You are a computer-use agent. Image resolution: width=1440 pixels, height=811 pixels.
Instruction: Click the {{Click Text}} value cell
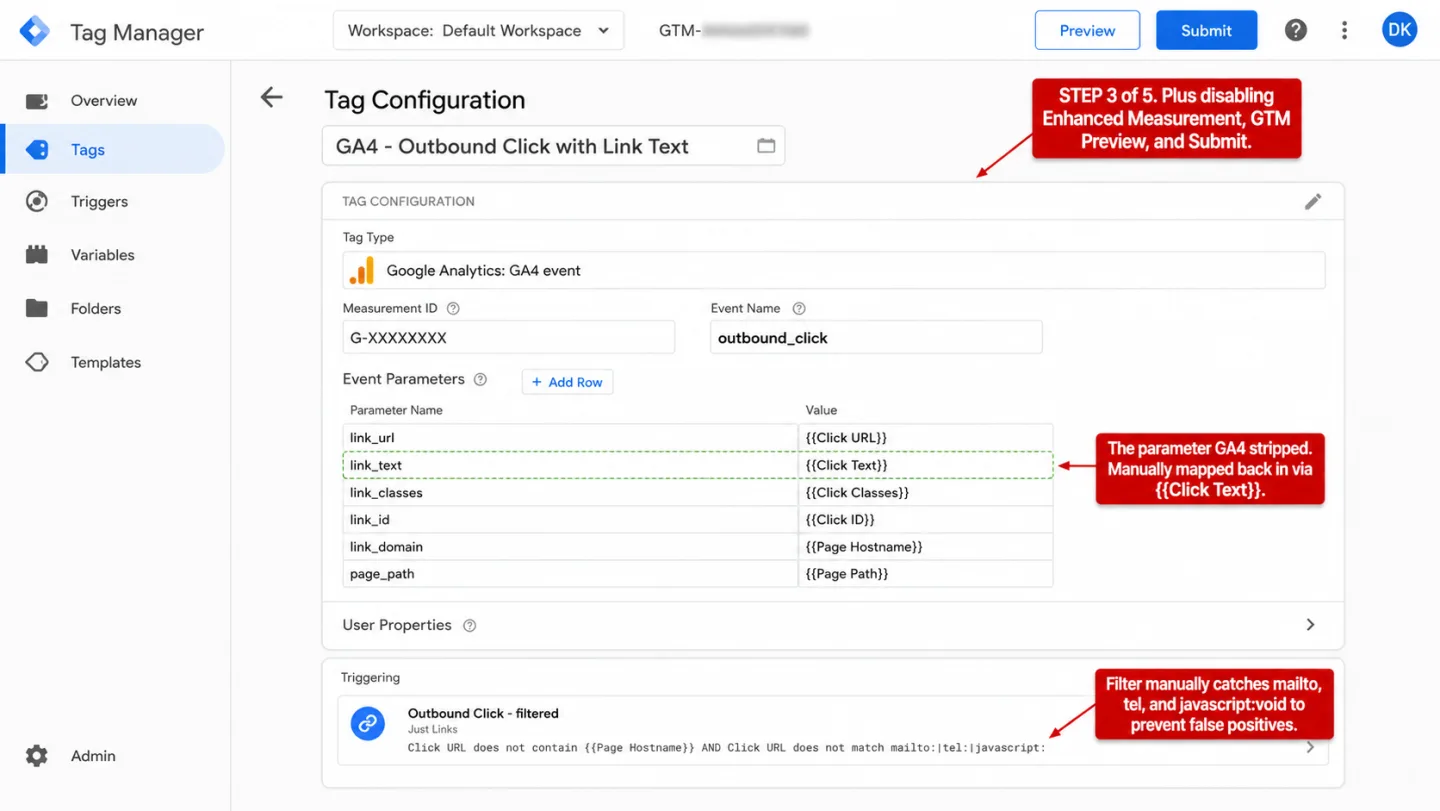click(x=926, y=465)
